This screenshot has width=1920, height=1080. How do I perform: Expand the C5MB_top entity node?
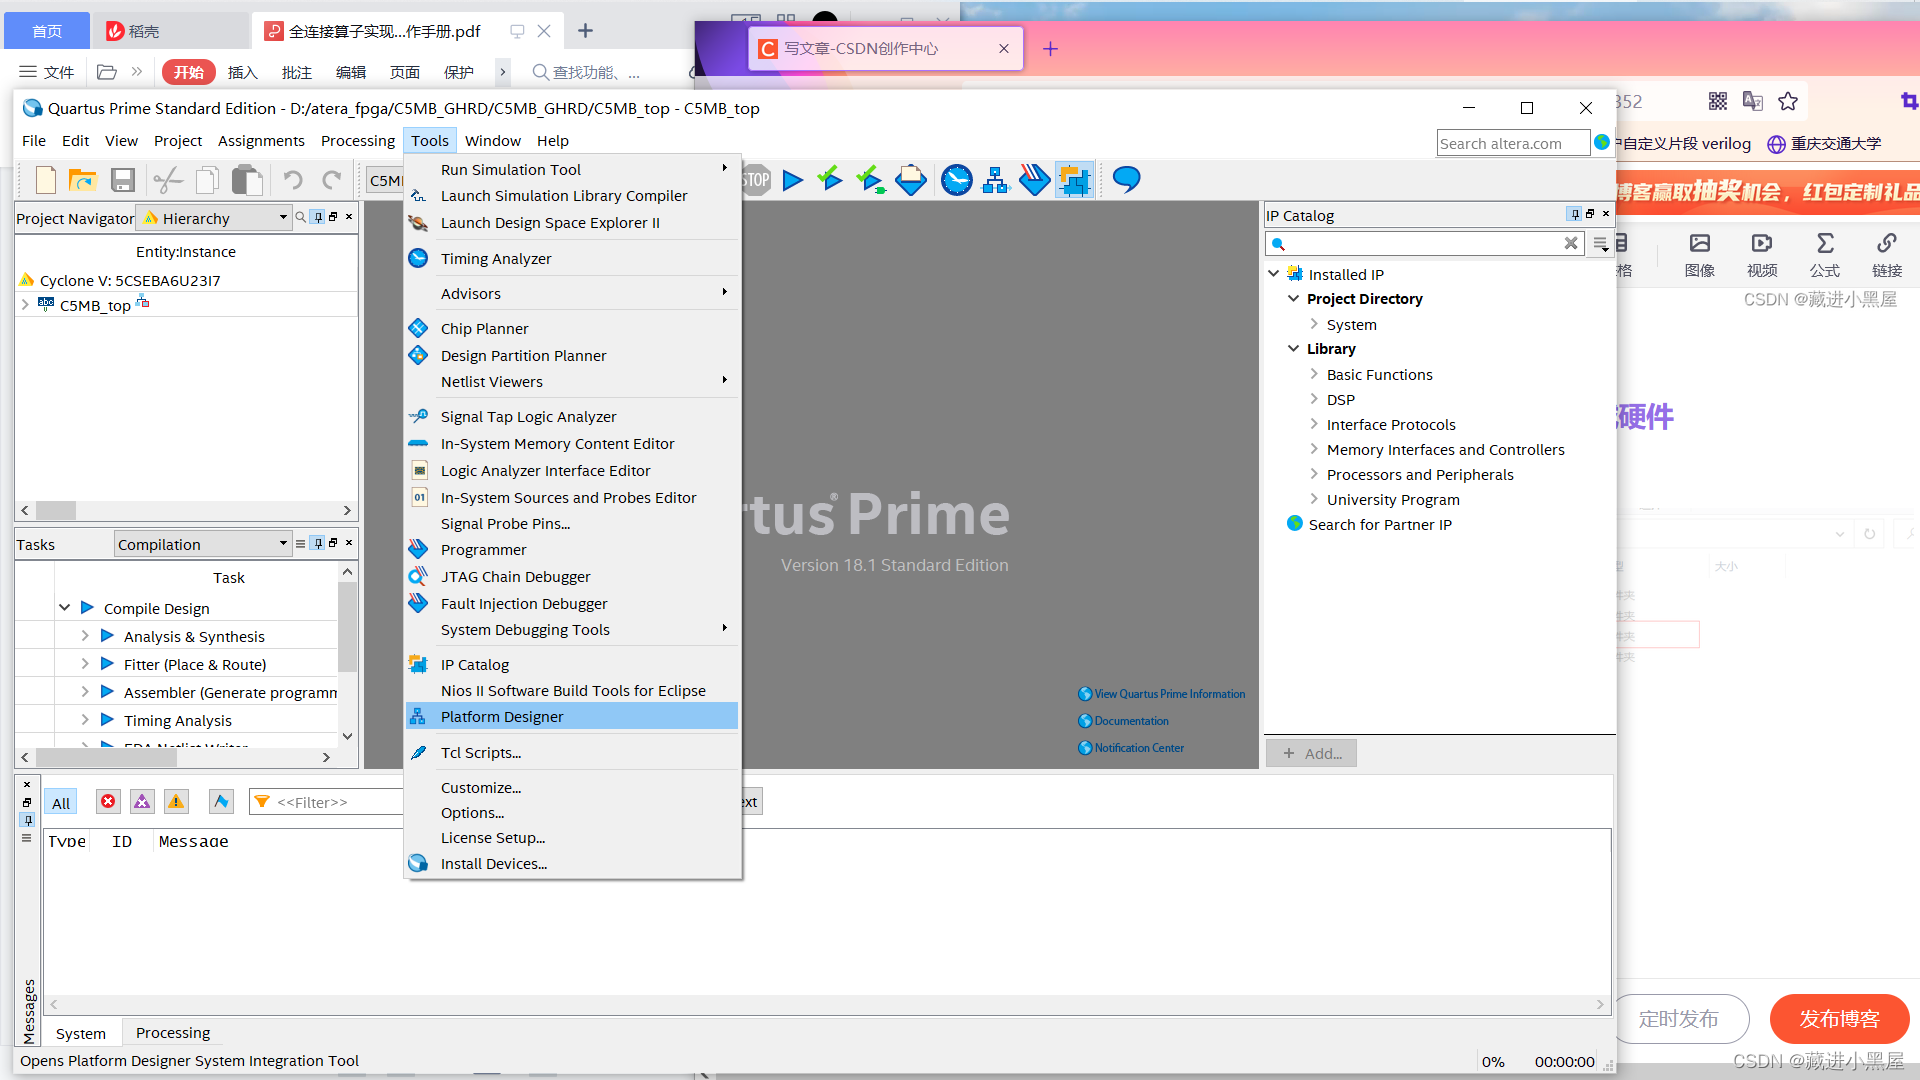tap(25, 305)
